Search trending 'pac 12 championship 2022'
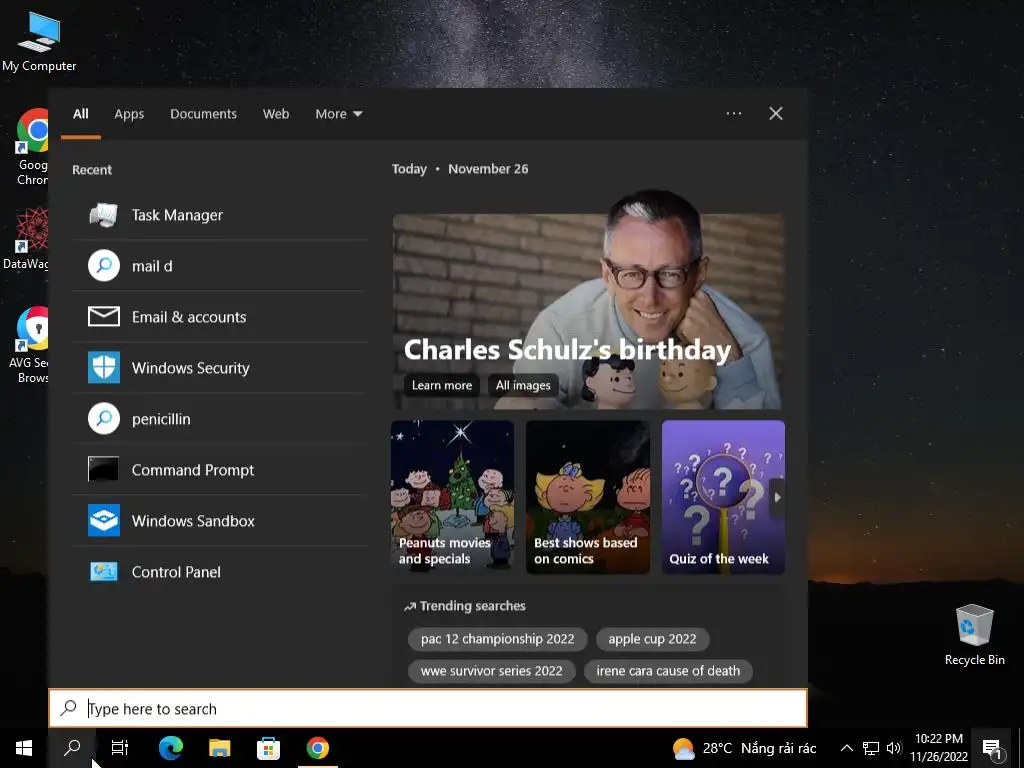The width and height of the screenshot is (1024, 768). click(498, 639)
